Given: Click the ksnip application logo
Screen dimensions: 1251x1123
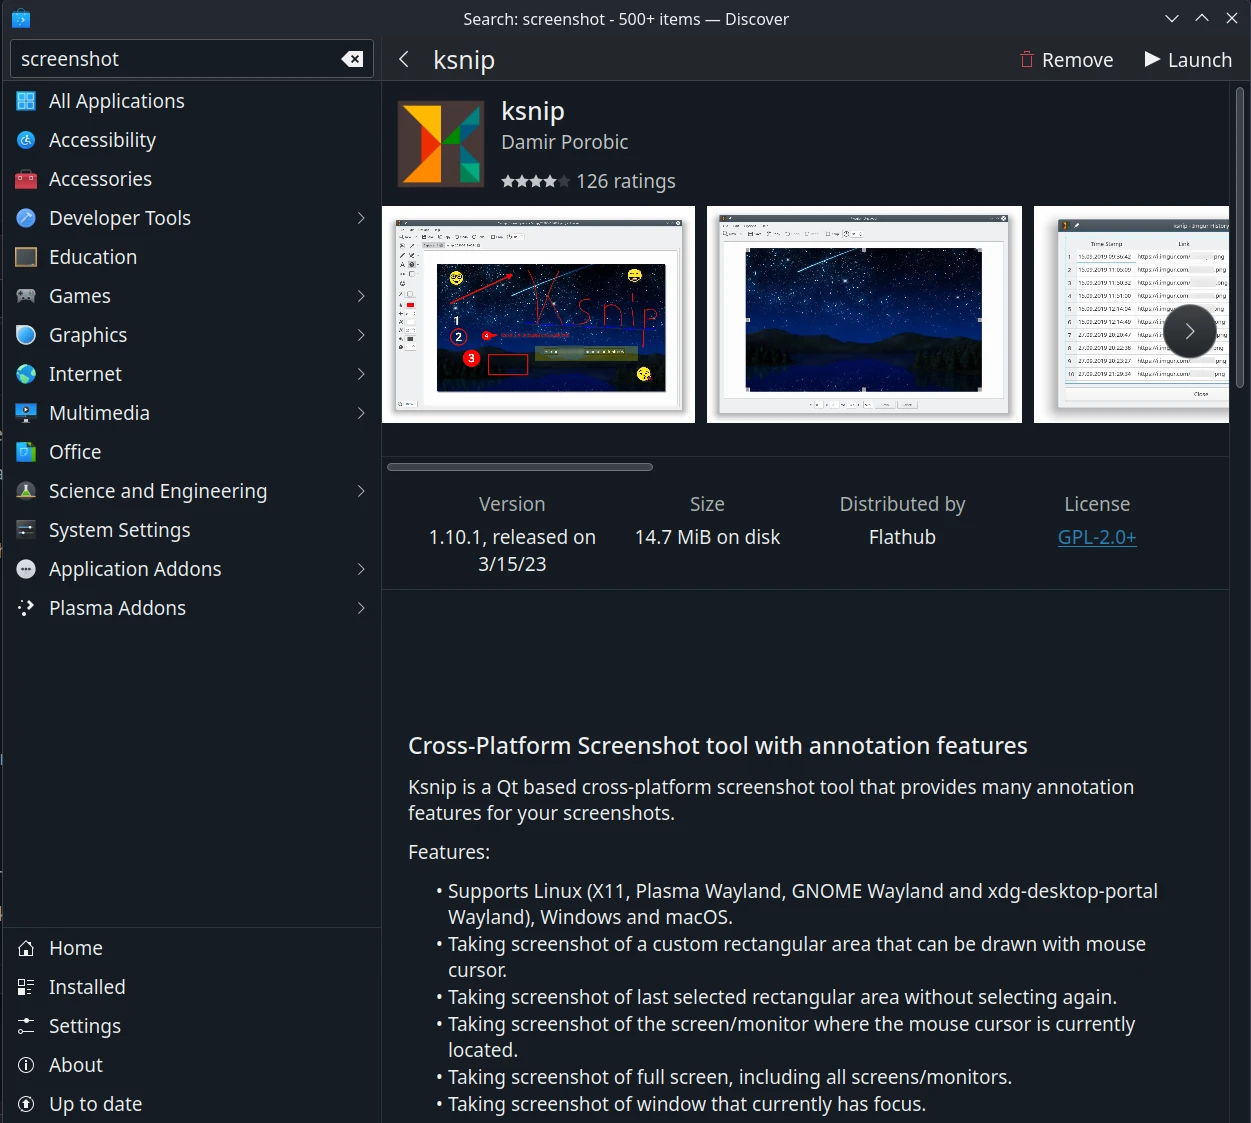Looking at the screenshot, I should (x=441, y=143).
